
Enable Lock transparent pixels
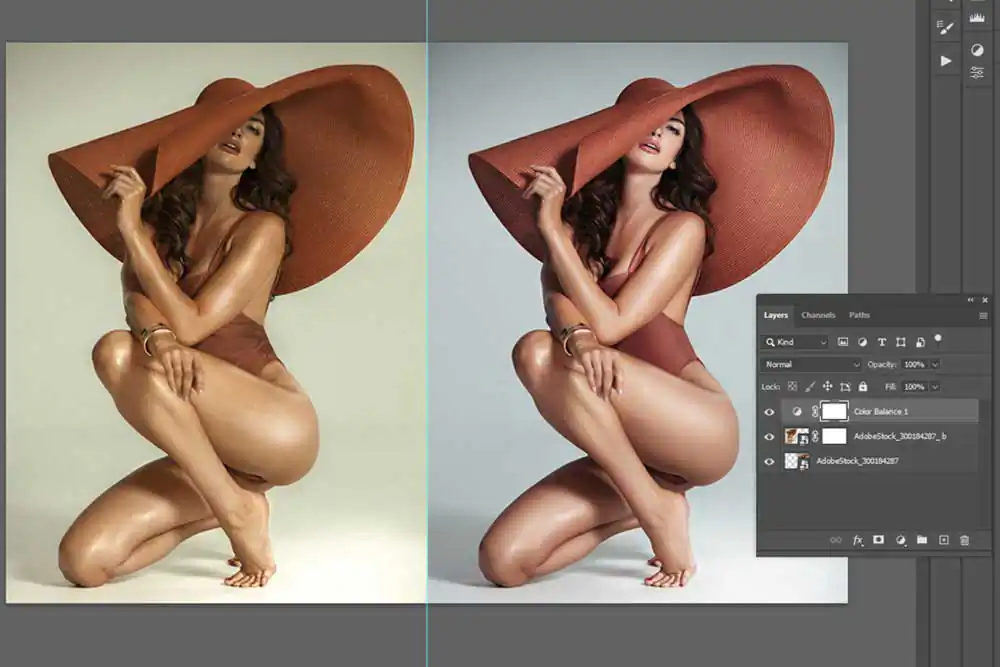pos(795,387)
